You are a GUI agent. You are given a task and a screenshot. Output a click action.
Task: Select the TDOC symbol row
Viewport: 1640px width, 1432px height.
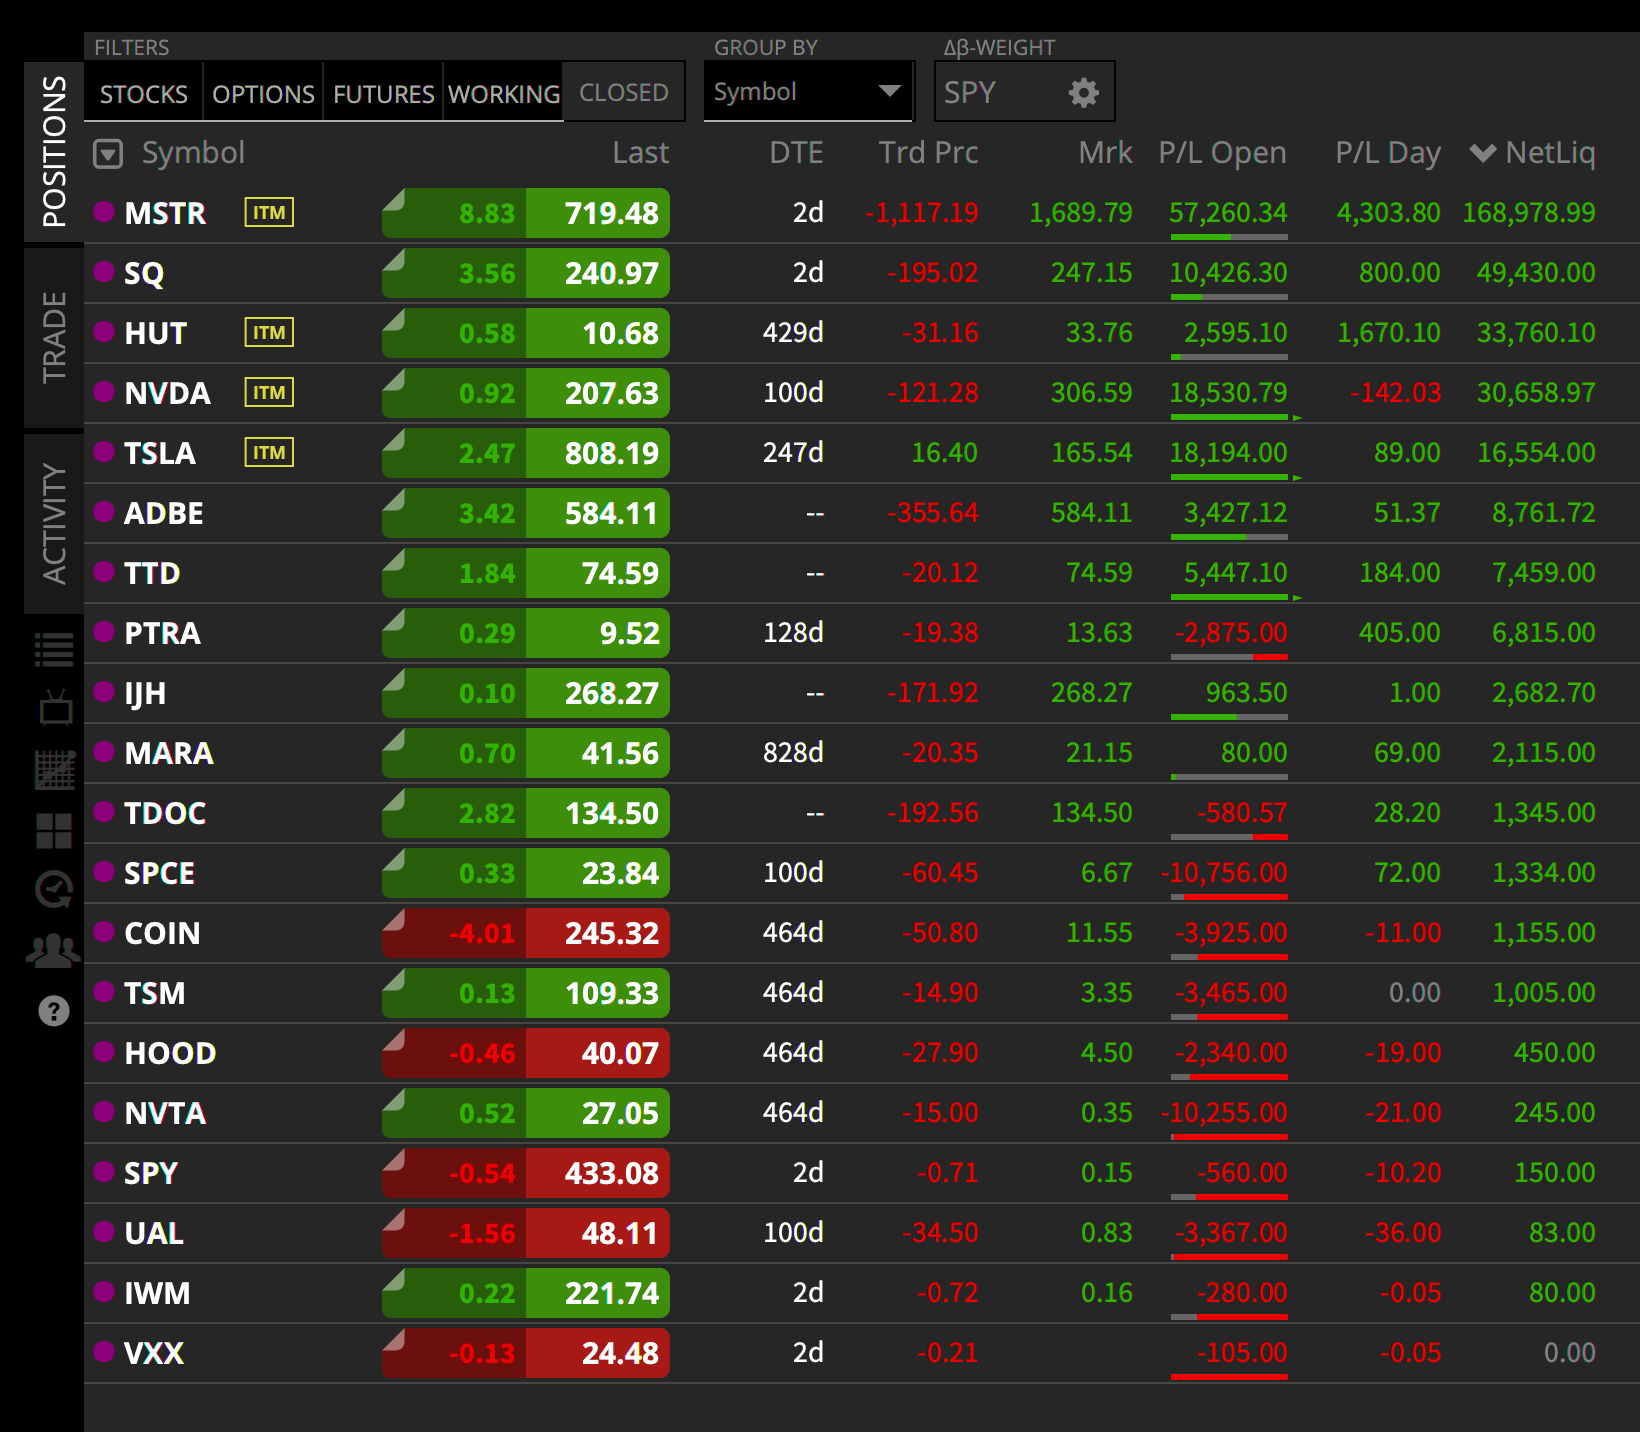tap(862, 813)
